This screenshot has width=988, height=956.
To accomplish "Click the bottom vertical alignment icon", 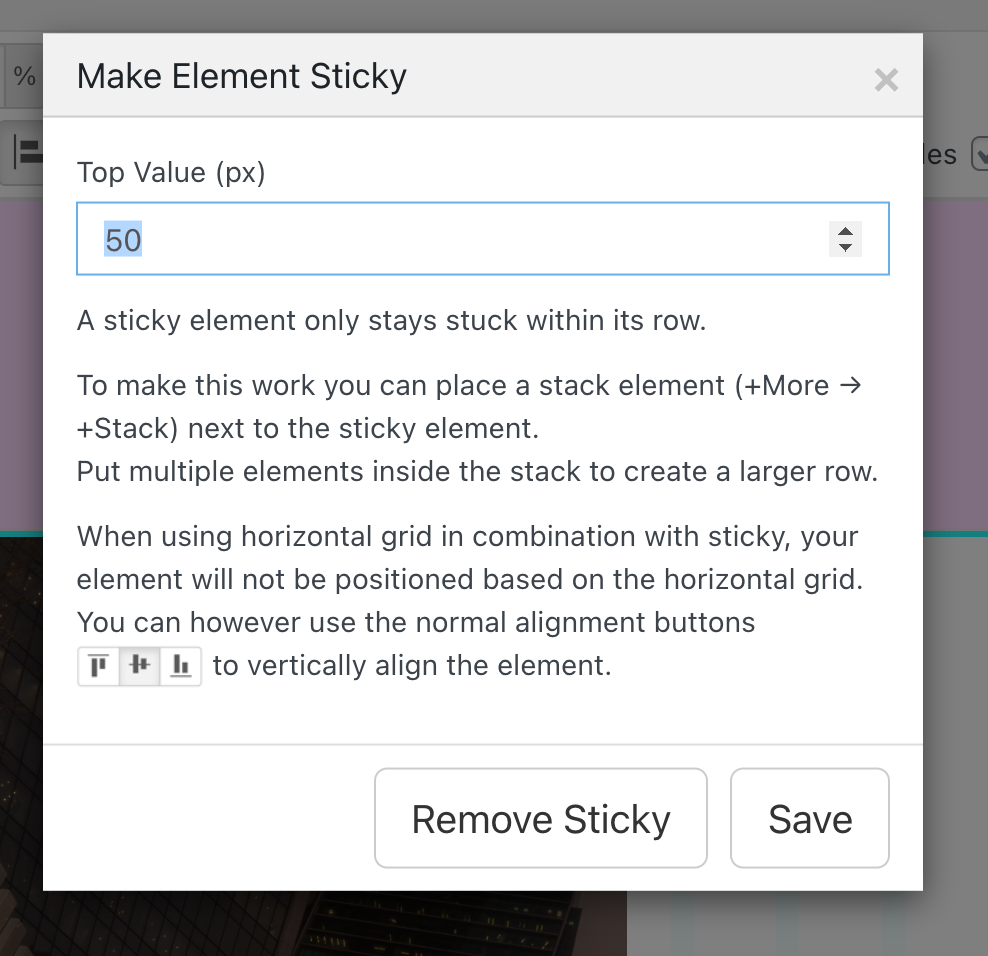I will pos(181,666).
